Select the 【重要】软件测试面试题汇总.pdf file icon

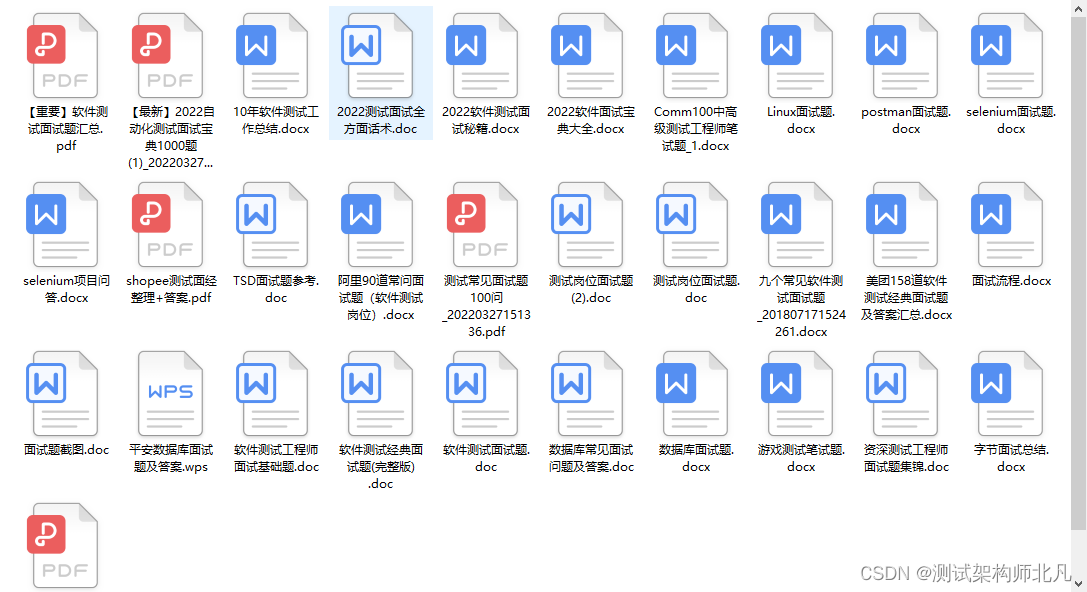click(x=63, y=55)
